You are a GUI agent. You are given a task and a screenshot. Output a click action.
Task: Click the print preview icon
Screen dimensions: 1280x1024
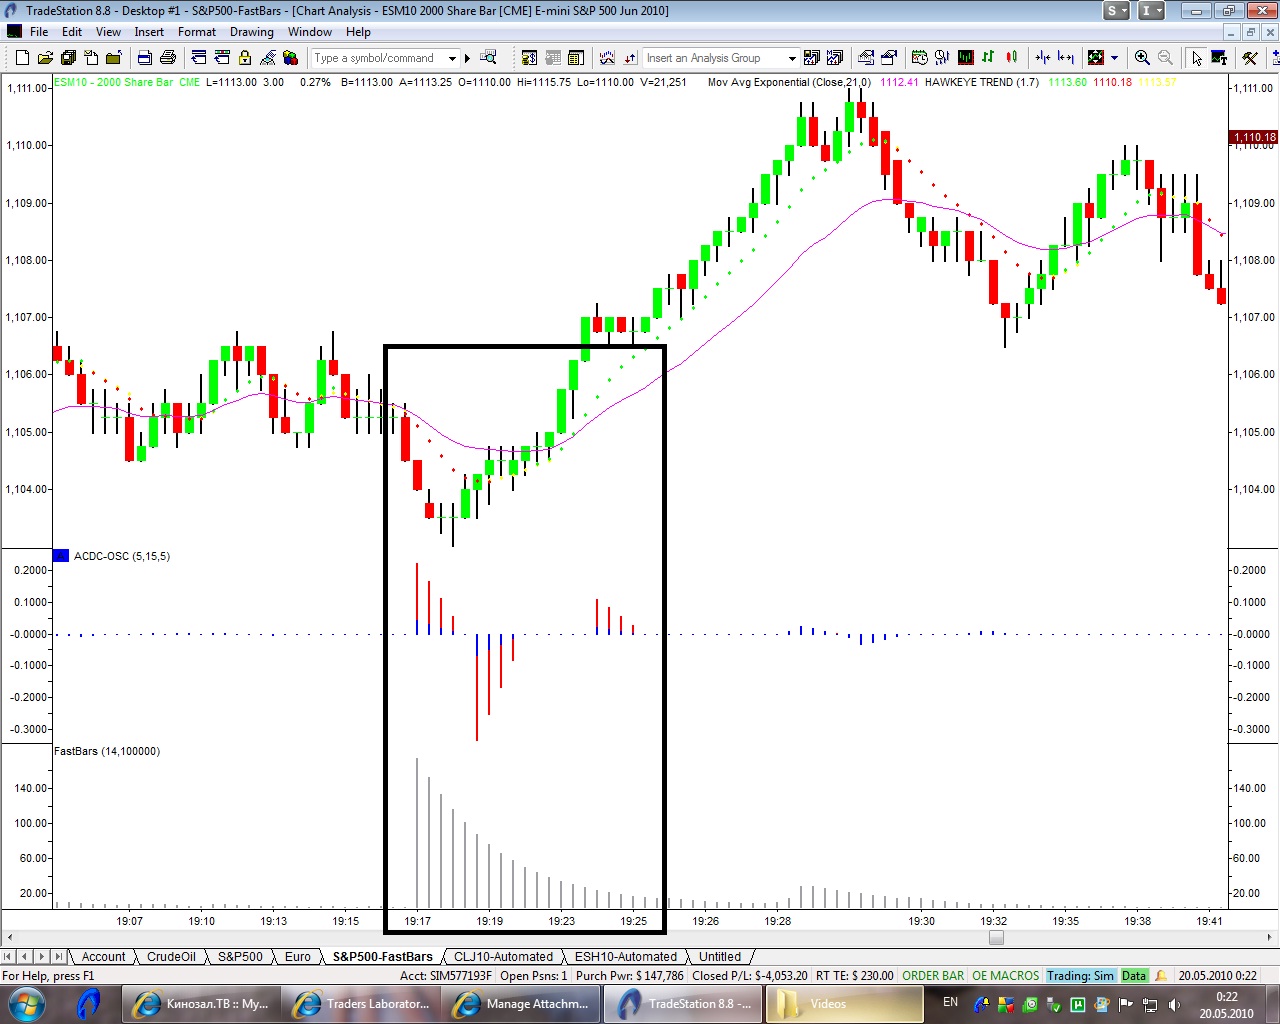pyautogui.click(x=145, y=58)
